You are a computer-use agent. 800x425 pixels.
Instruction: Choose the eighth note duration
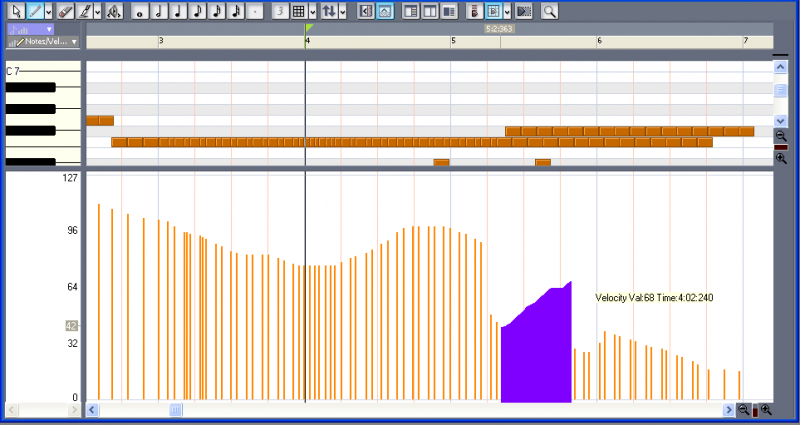(x=196, y=11)
